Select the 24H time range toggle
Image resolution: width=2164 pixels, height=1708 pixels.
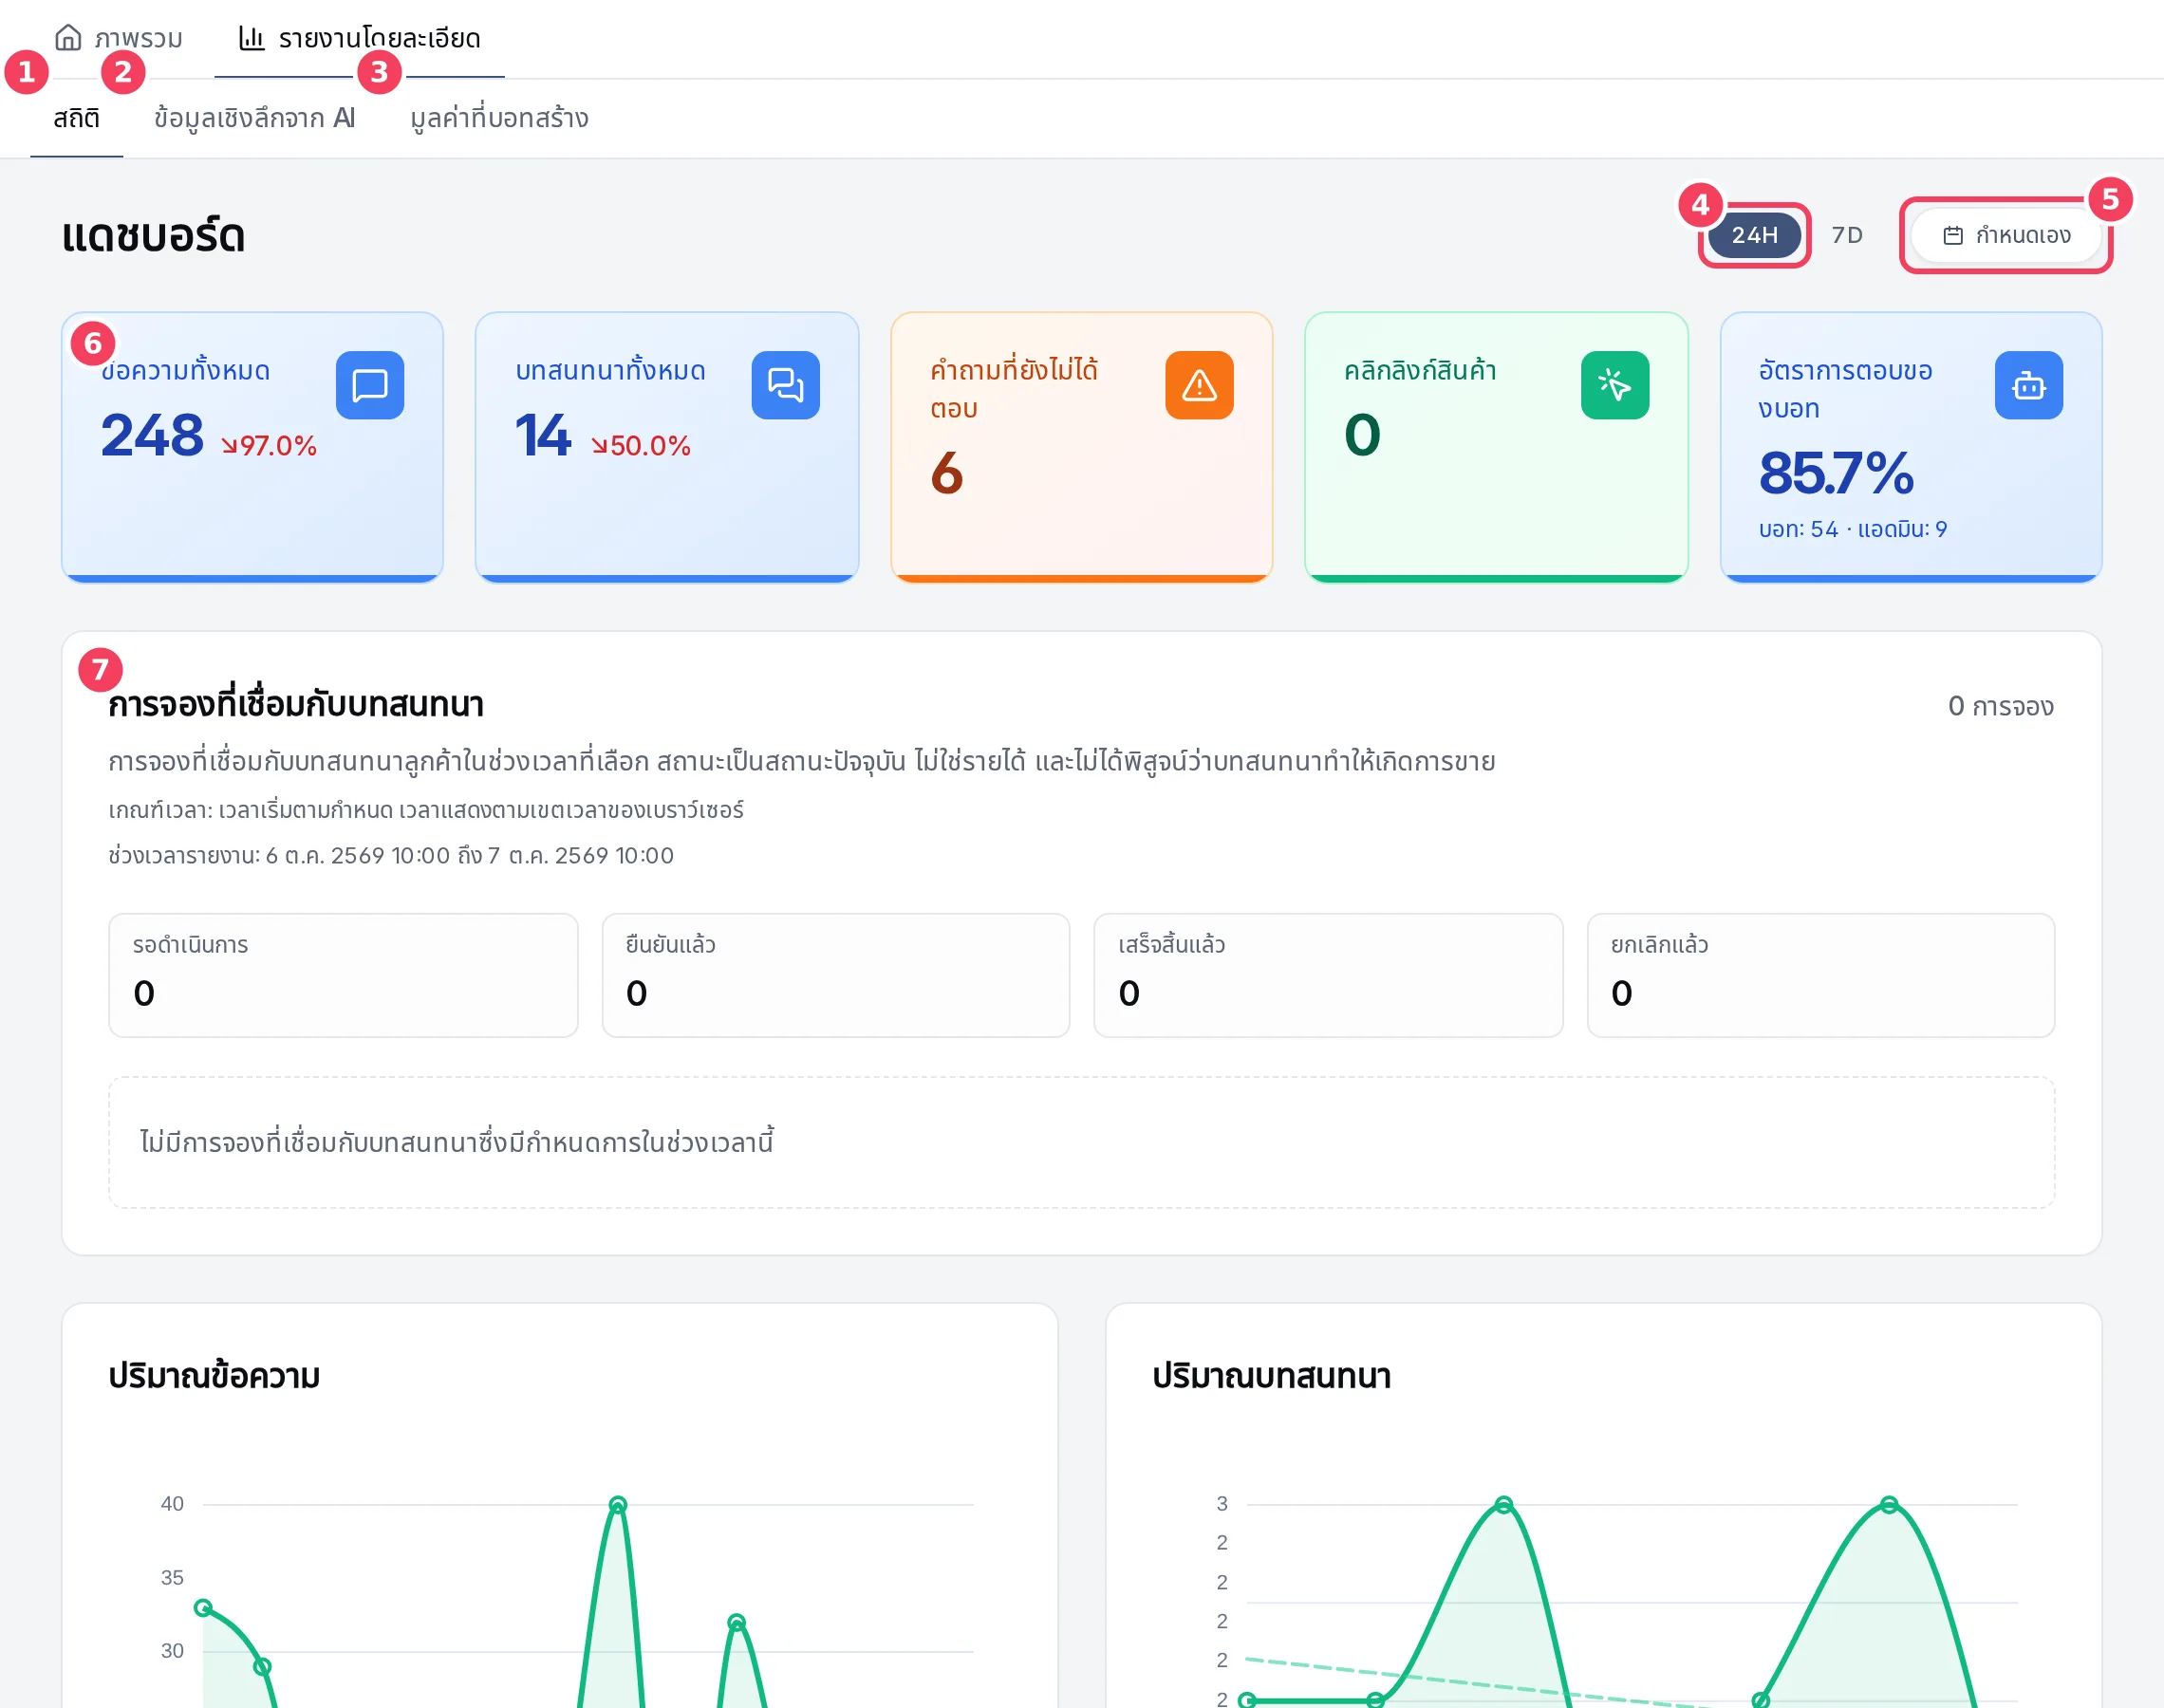(x=1754, y=235)
